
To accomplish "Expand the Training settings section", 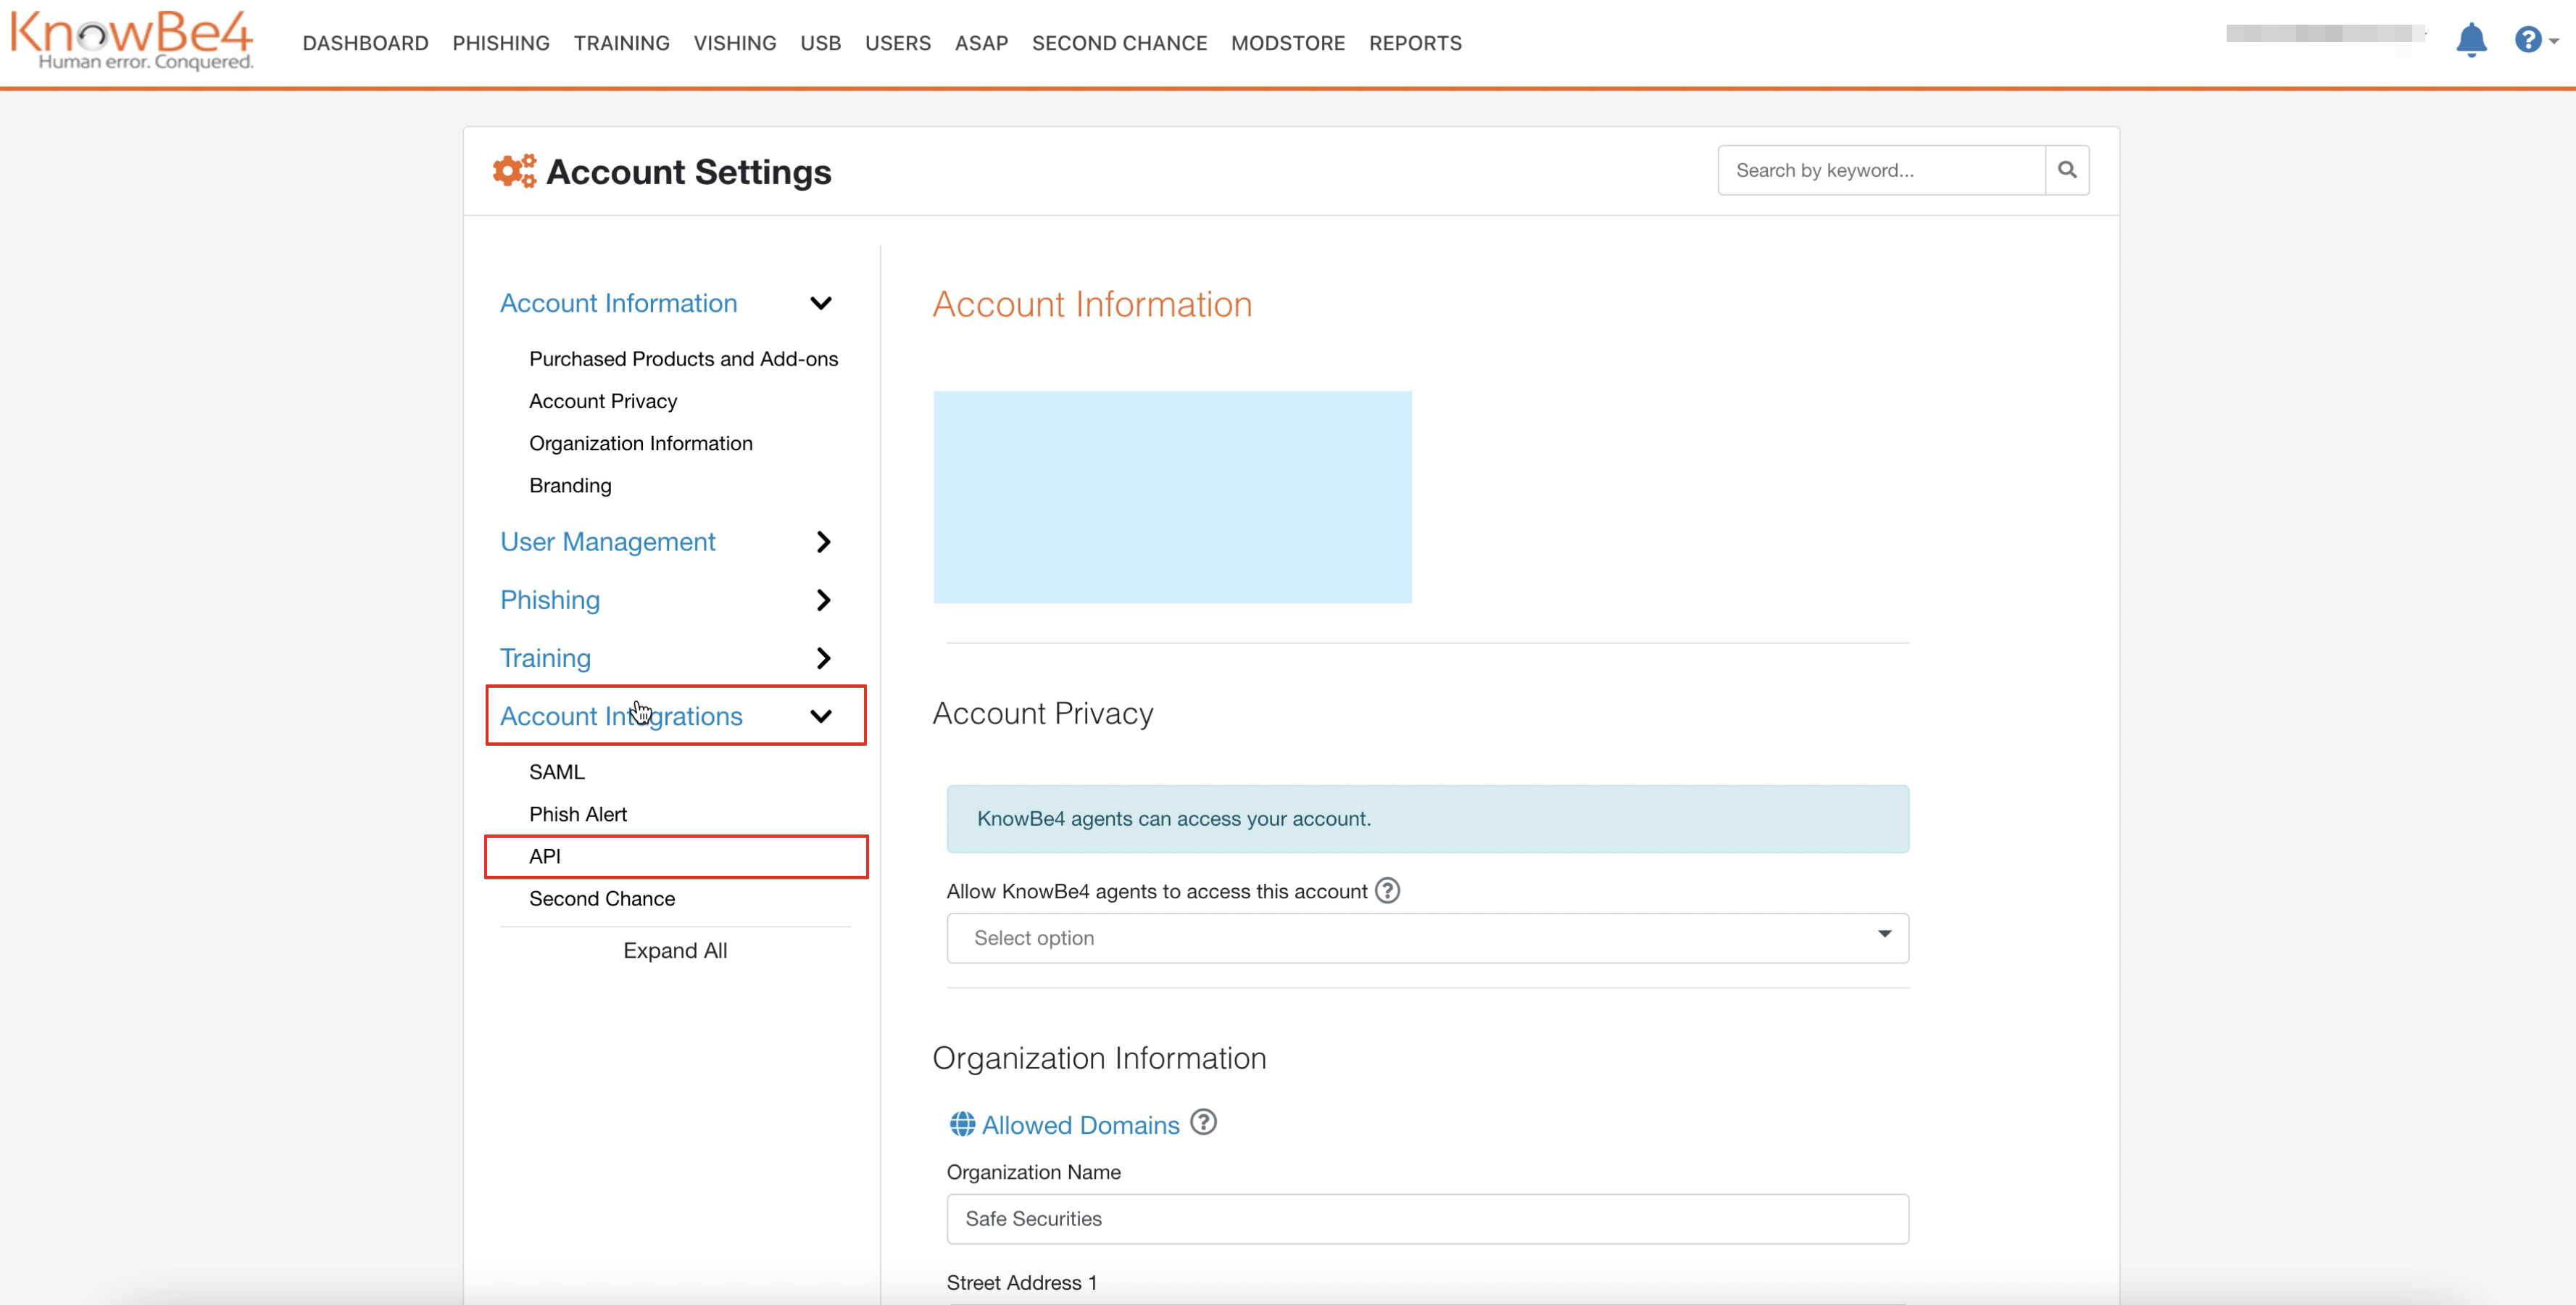I will (822, 658).
